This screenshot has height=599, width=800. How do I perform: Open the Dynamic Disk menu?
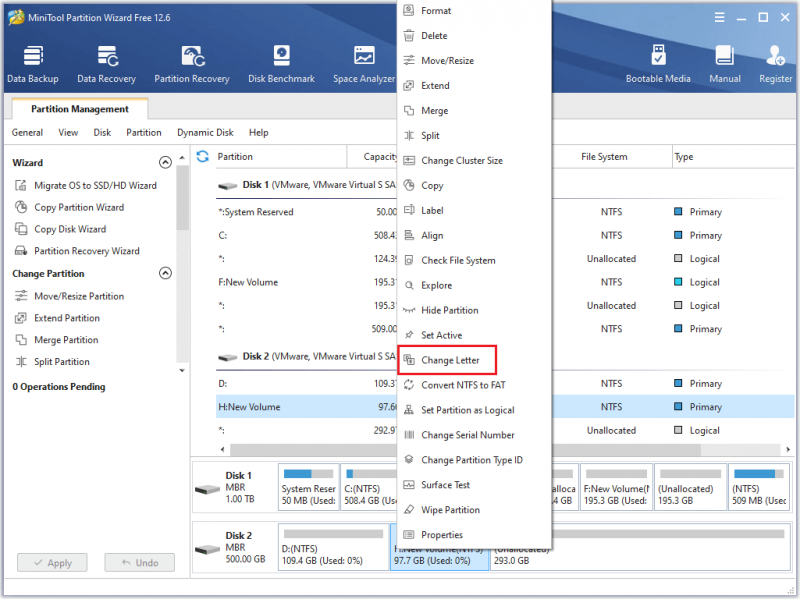coord(205,133)
